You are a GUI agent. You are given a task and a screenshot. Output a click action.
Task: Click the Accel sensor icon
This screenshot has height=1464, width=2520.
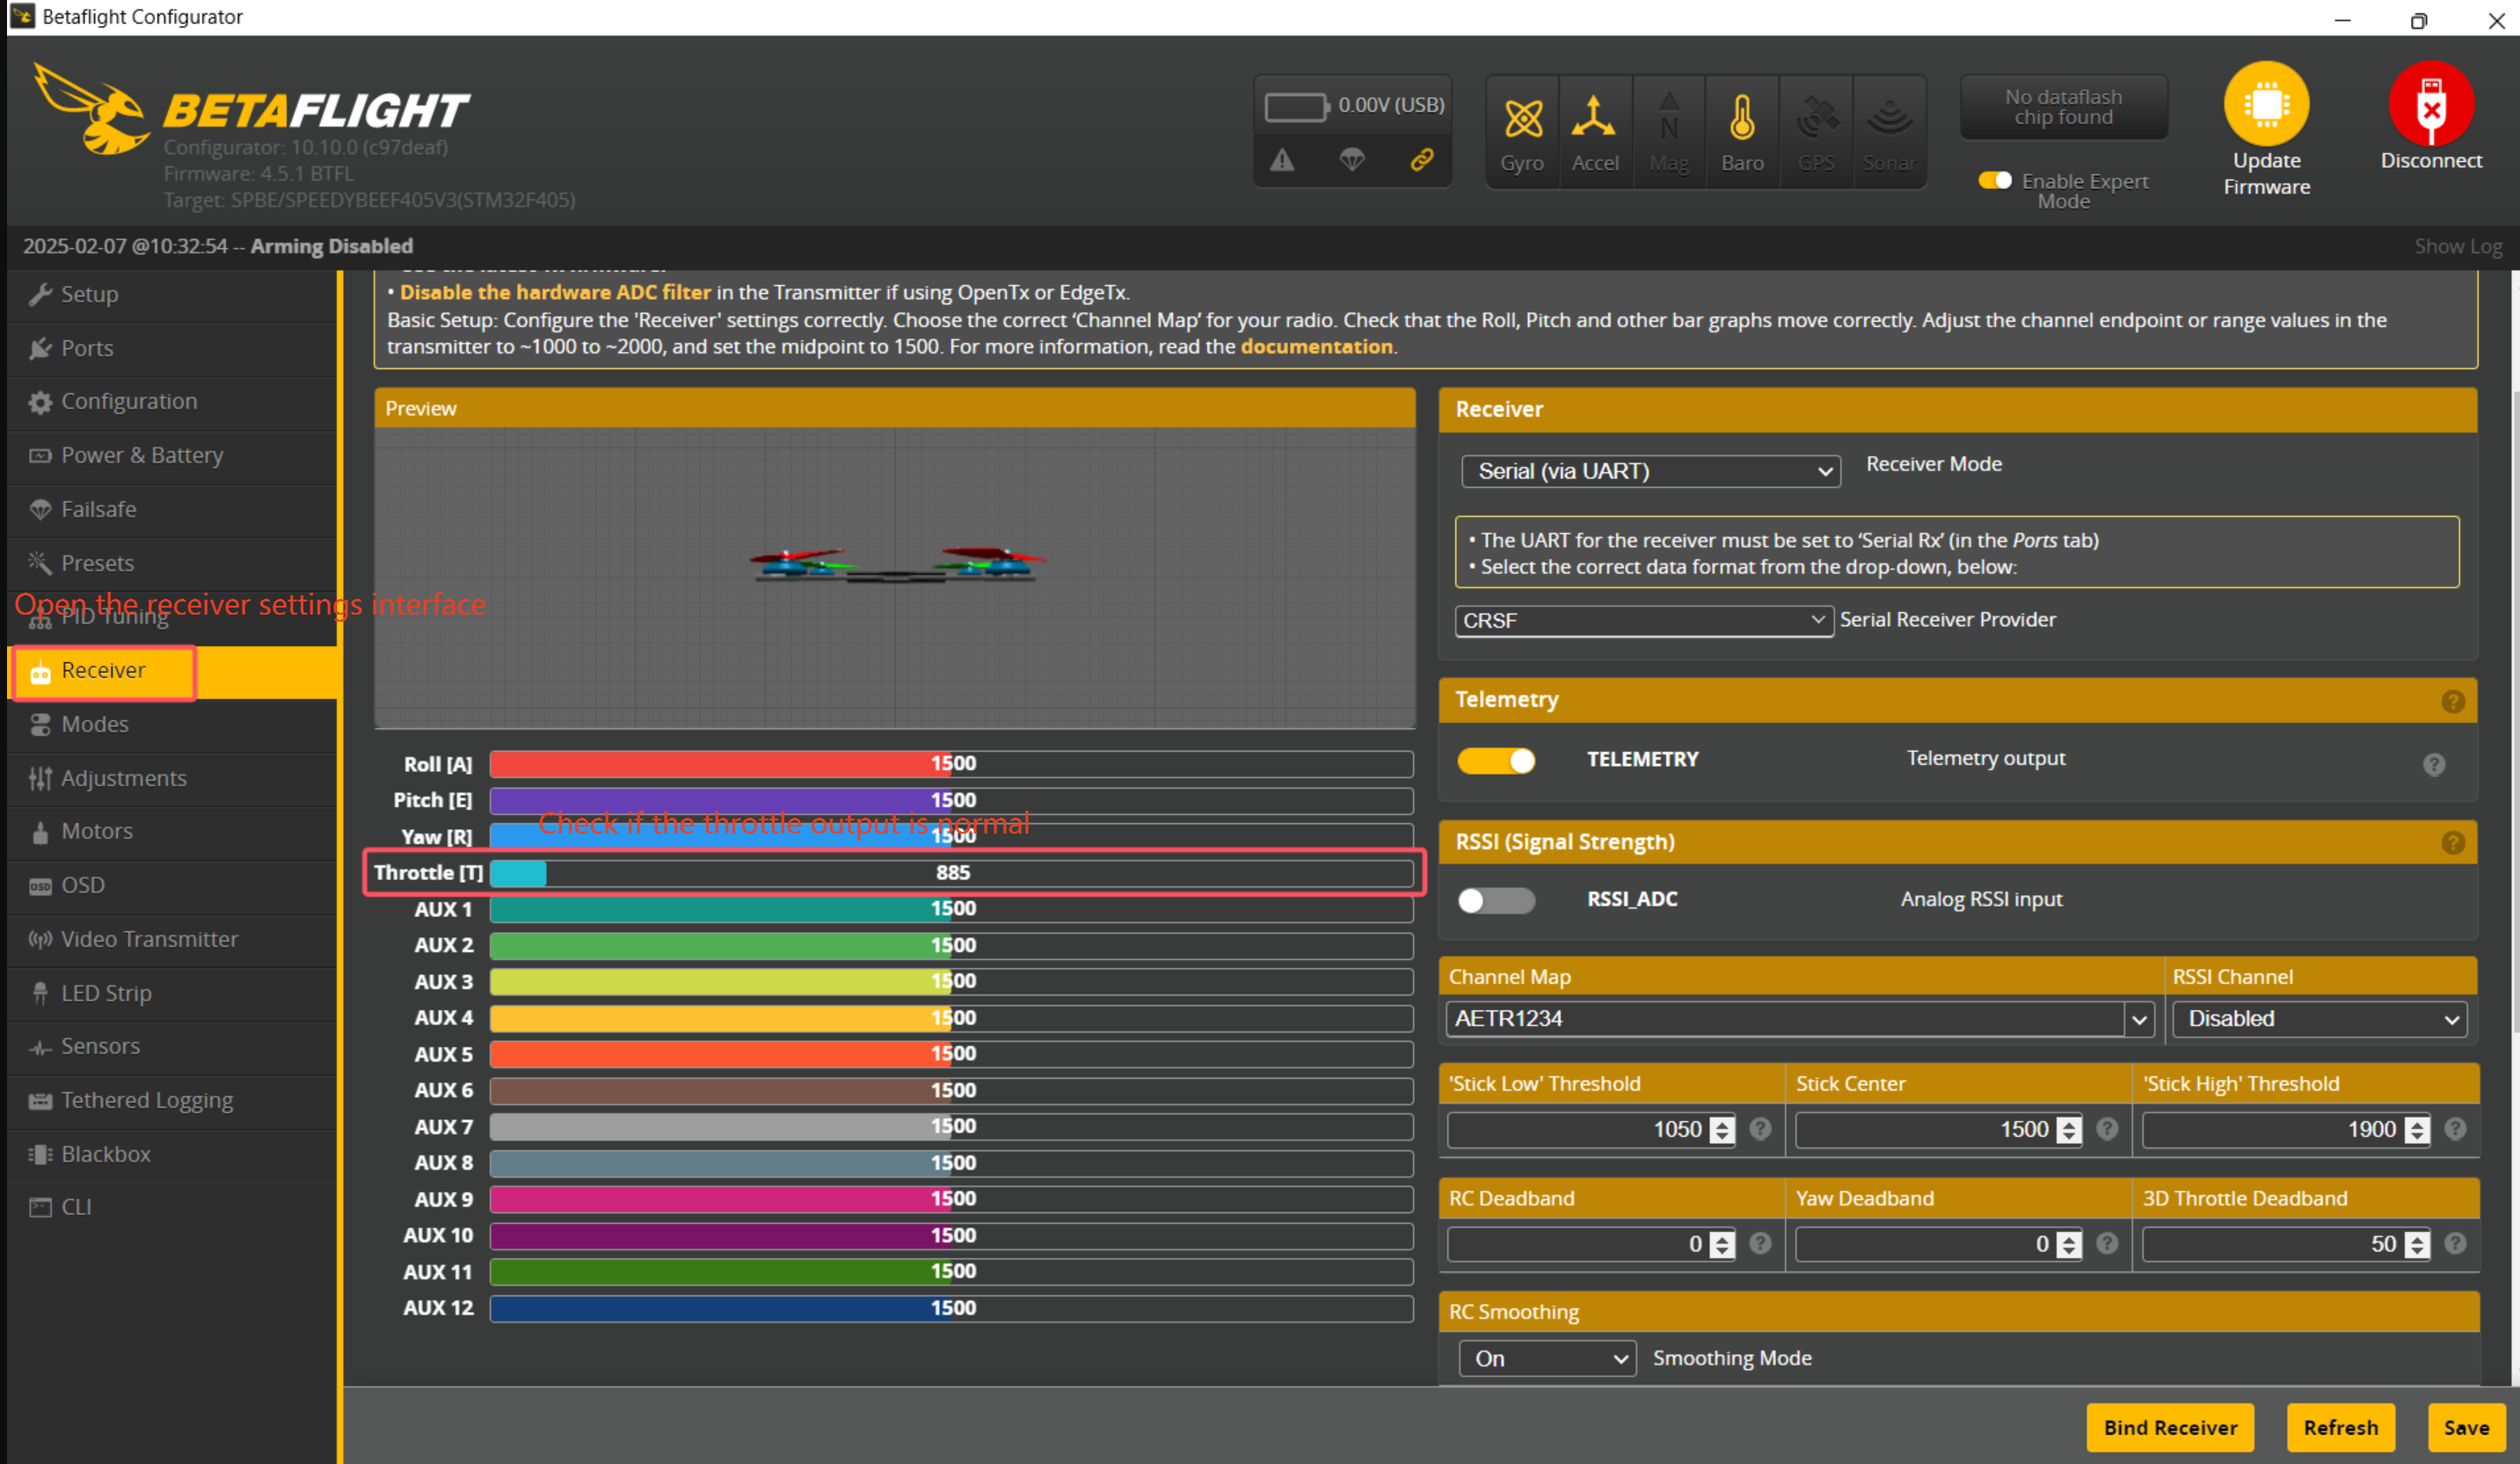[1594, 117]
